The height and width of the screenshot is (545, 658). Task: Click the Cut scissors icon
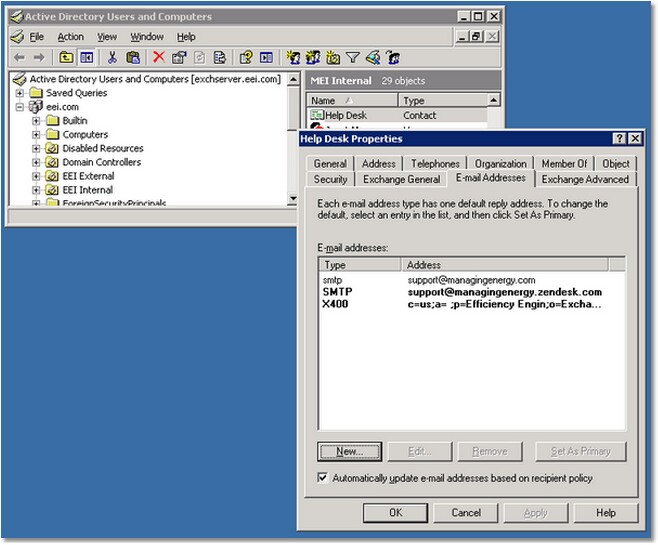tap(112, 57)
